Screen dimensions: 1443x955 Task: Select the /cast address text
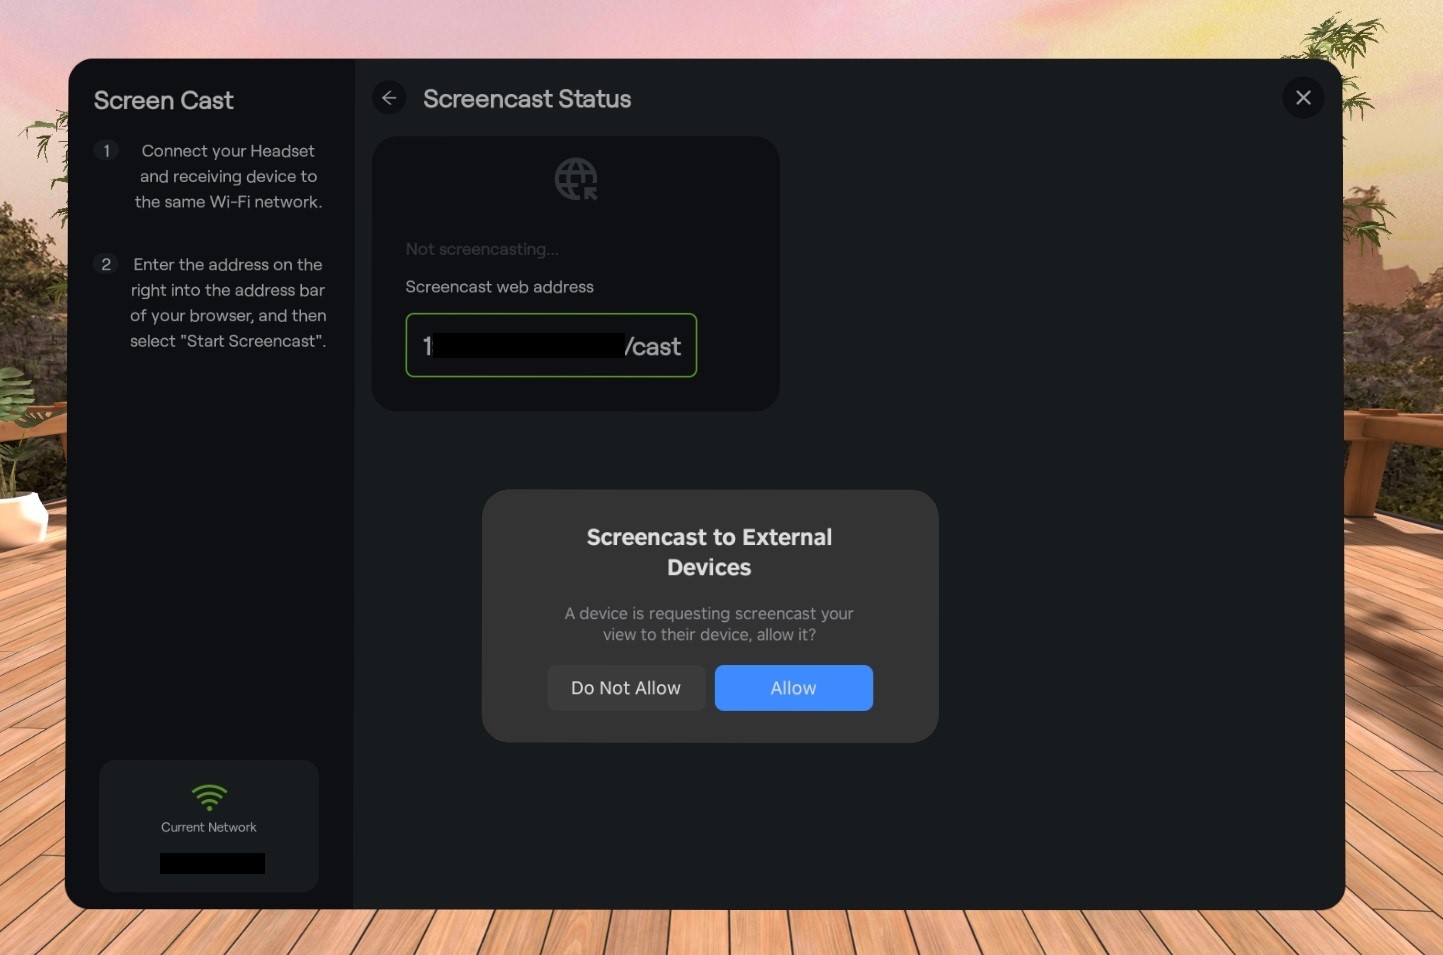[x=653, y=346]
